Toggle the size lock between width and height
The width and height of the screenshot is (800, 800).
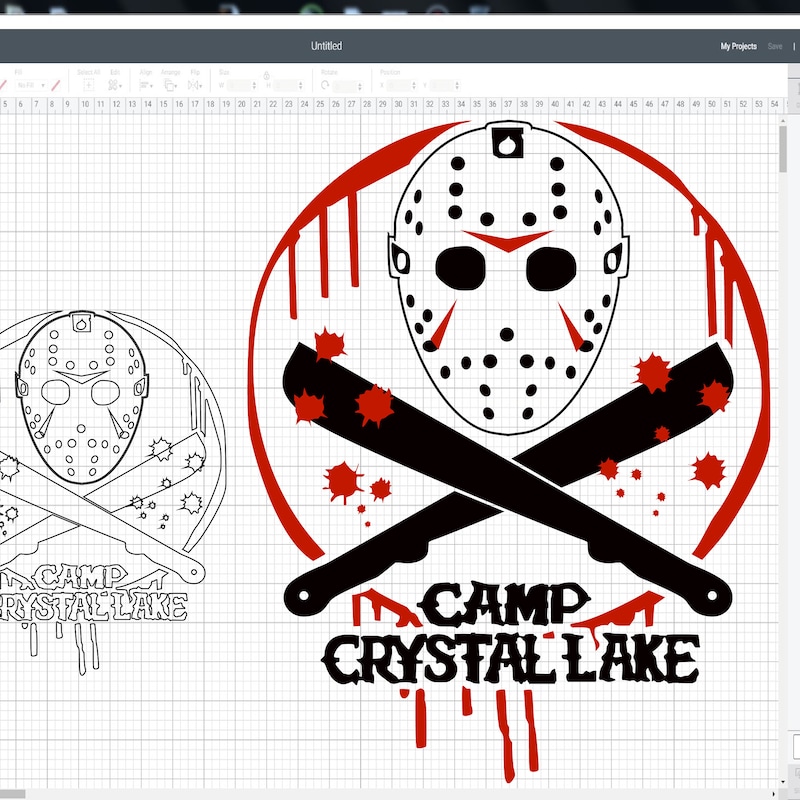coord(266,77)
